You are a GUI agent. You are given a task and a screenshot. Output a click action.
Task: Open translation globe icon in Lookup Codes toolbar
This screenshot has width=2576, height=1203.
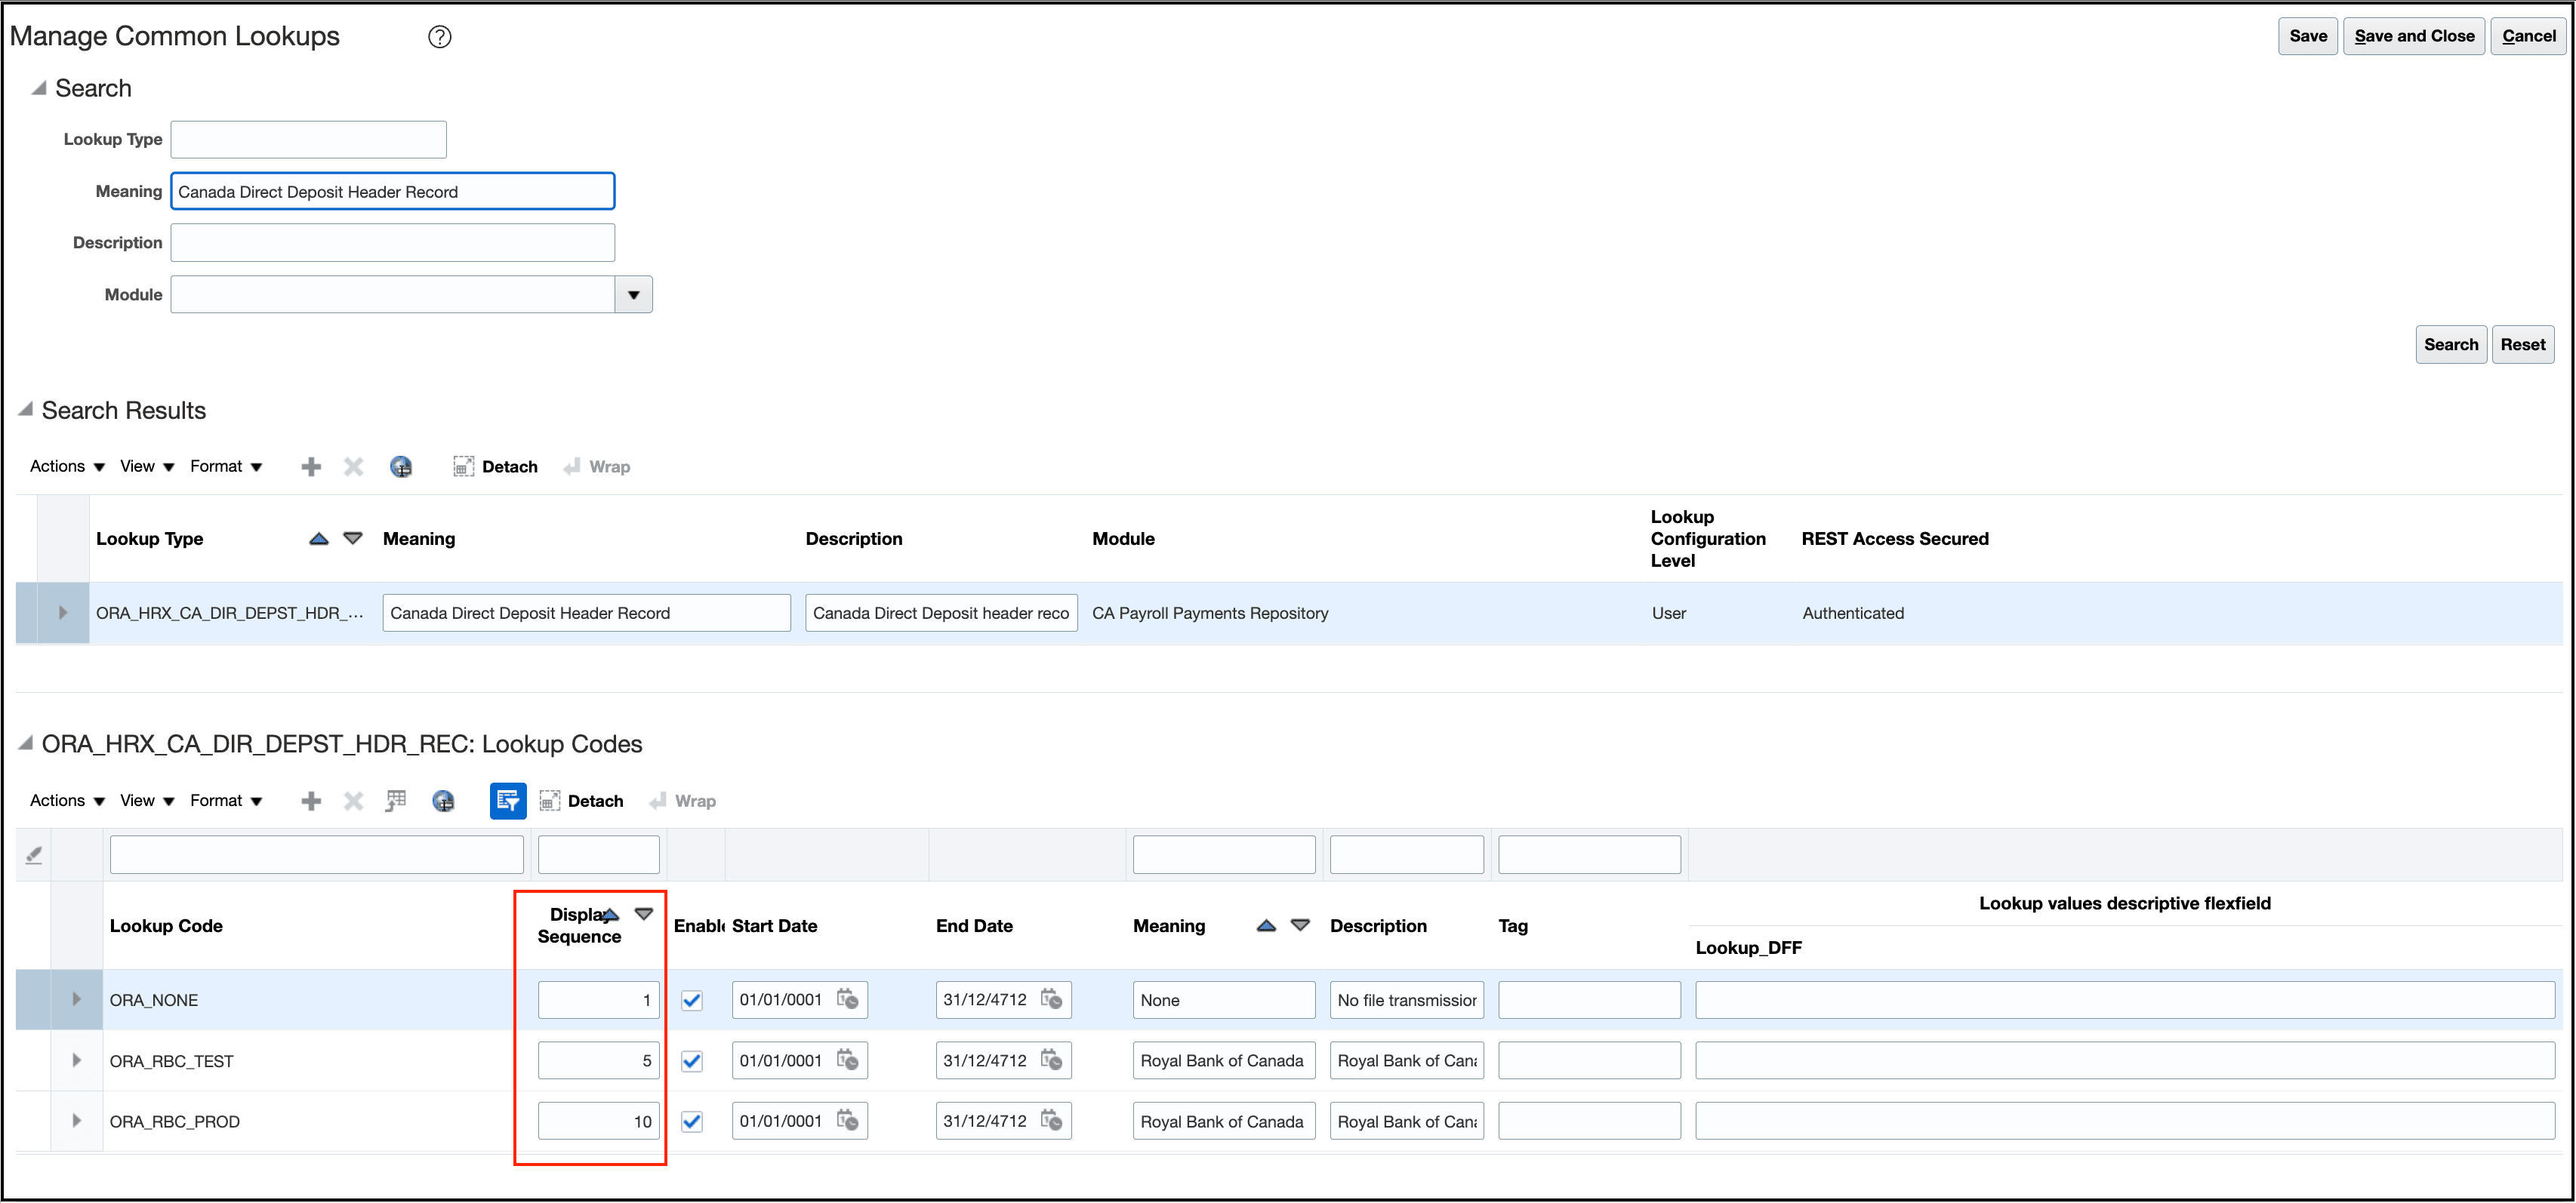[x=443, y=801]
